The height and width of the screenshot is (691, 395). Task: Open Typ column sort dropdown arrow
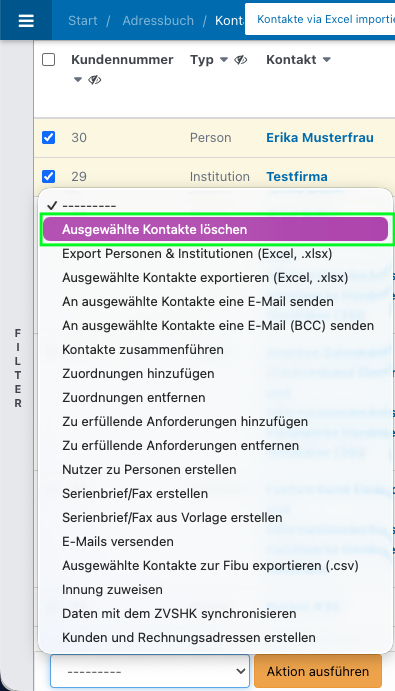[x=224, y=59]
